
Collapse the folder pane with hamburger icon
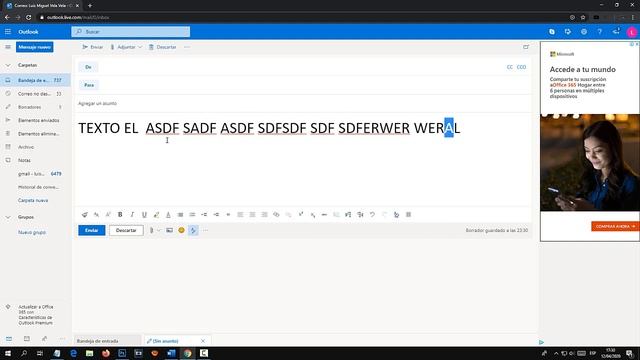(x=8, y=47)
